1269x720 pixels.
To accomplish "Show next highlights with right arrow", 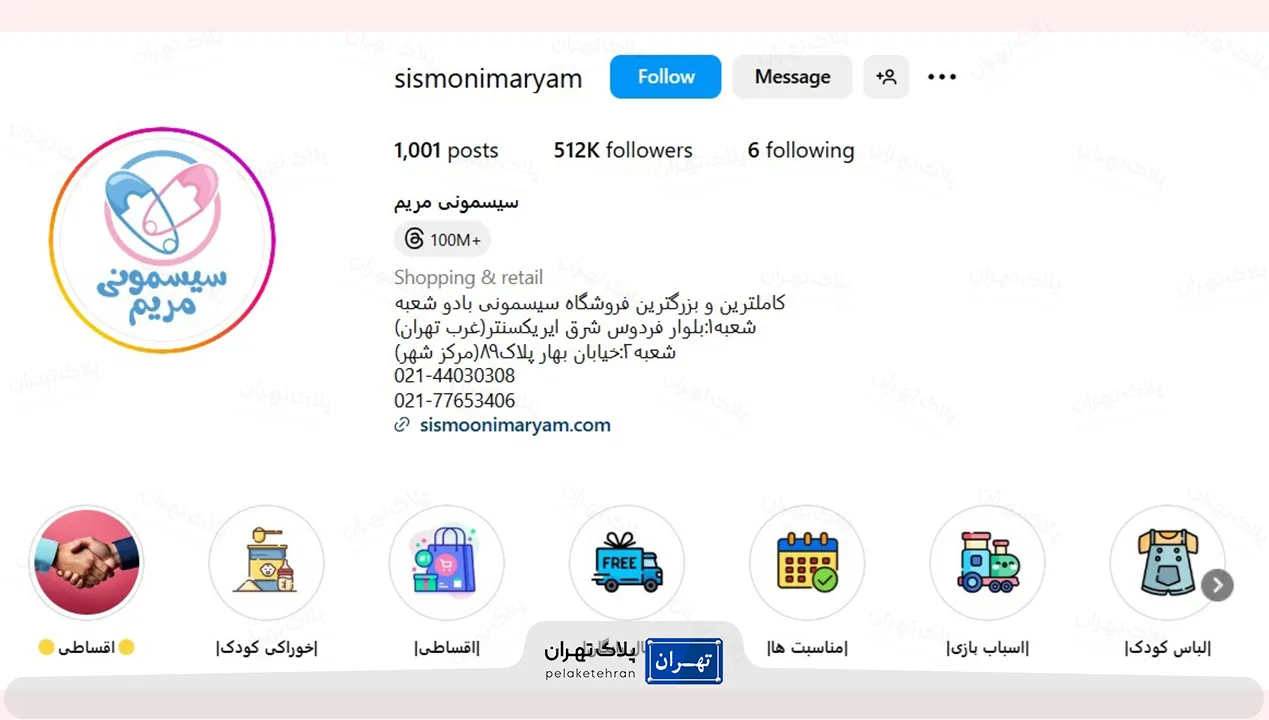I will point(1217,585).
